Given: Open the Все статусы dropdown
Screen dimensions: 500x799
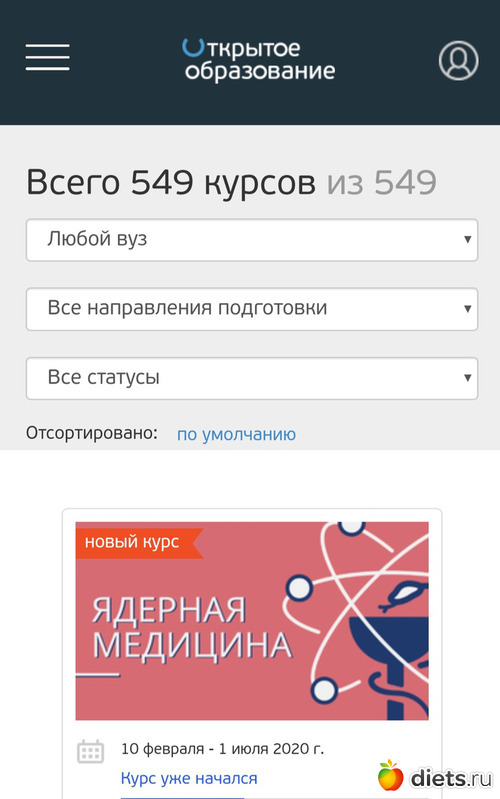Looking at the screenshot, I should click(x=252, y=378).
